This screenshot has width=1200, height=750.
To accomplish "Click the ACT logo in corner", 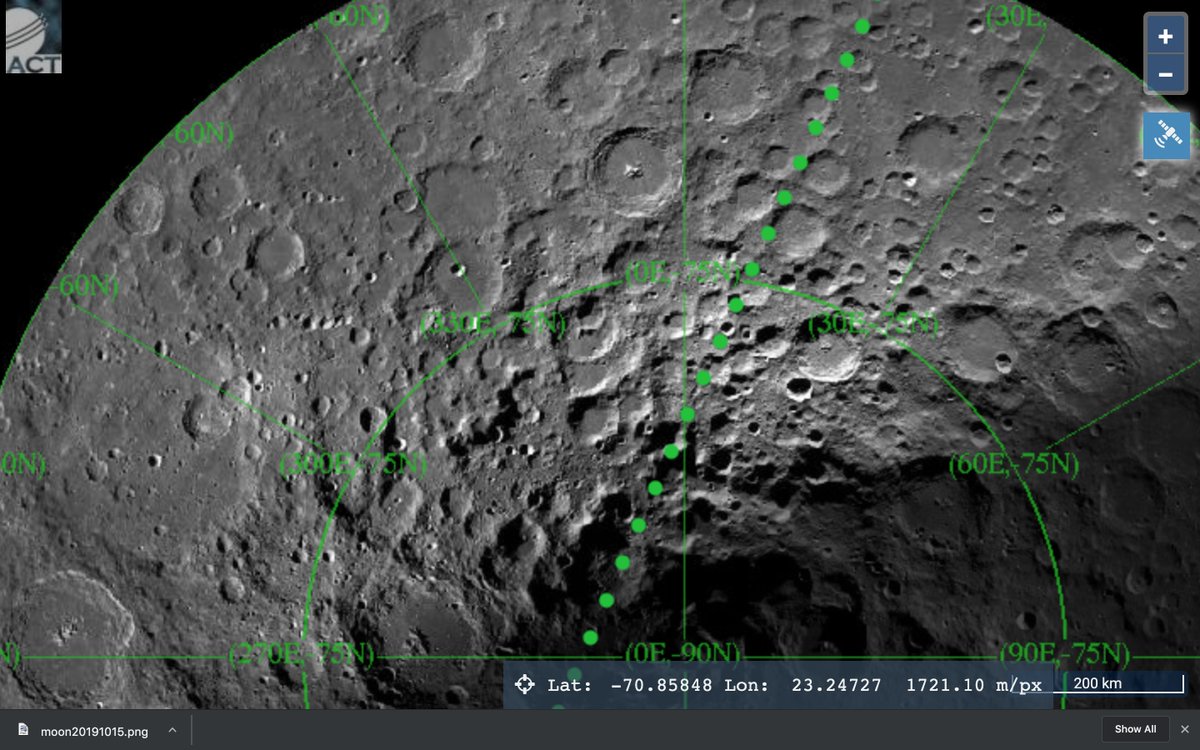I will (x=33, y=37).
